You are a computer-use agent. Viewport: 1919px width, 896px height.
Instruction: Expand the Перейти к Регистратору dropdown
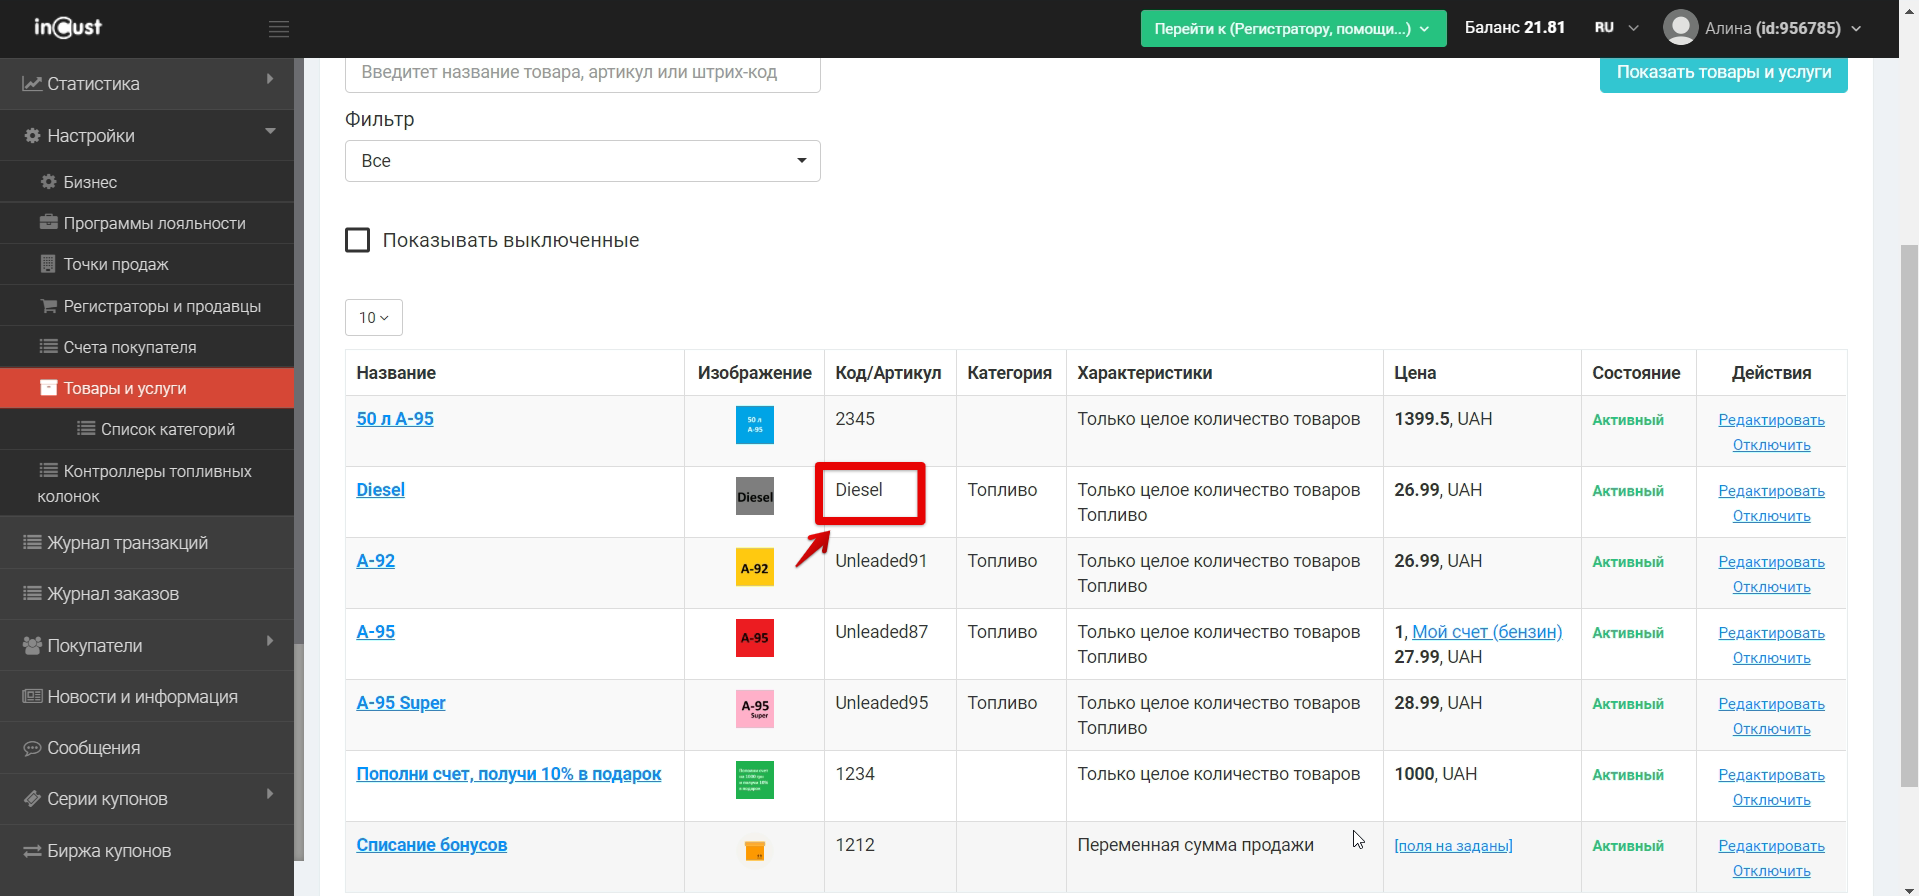pyautogui.click(x=1292, y=29)
